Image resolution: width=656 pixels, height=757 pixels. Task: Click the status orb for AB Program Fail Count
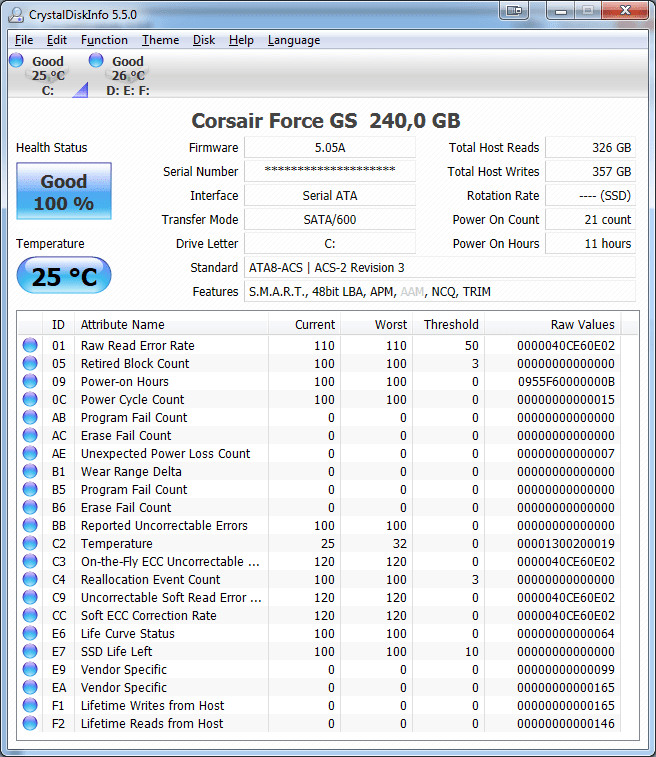coord(30,417)
